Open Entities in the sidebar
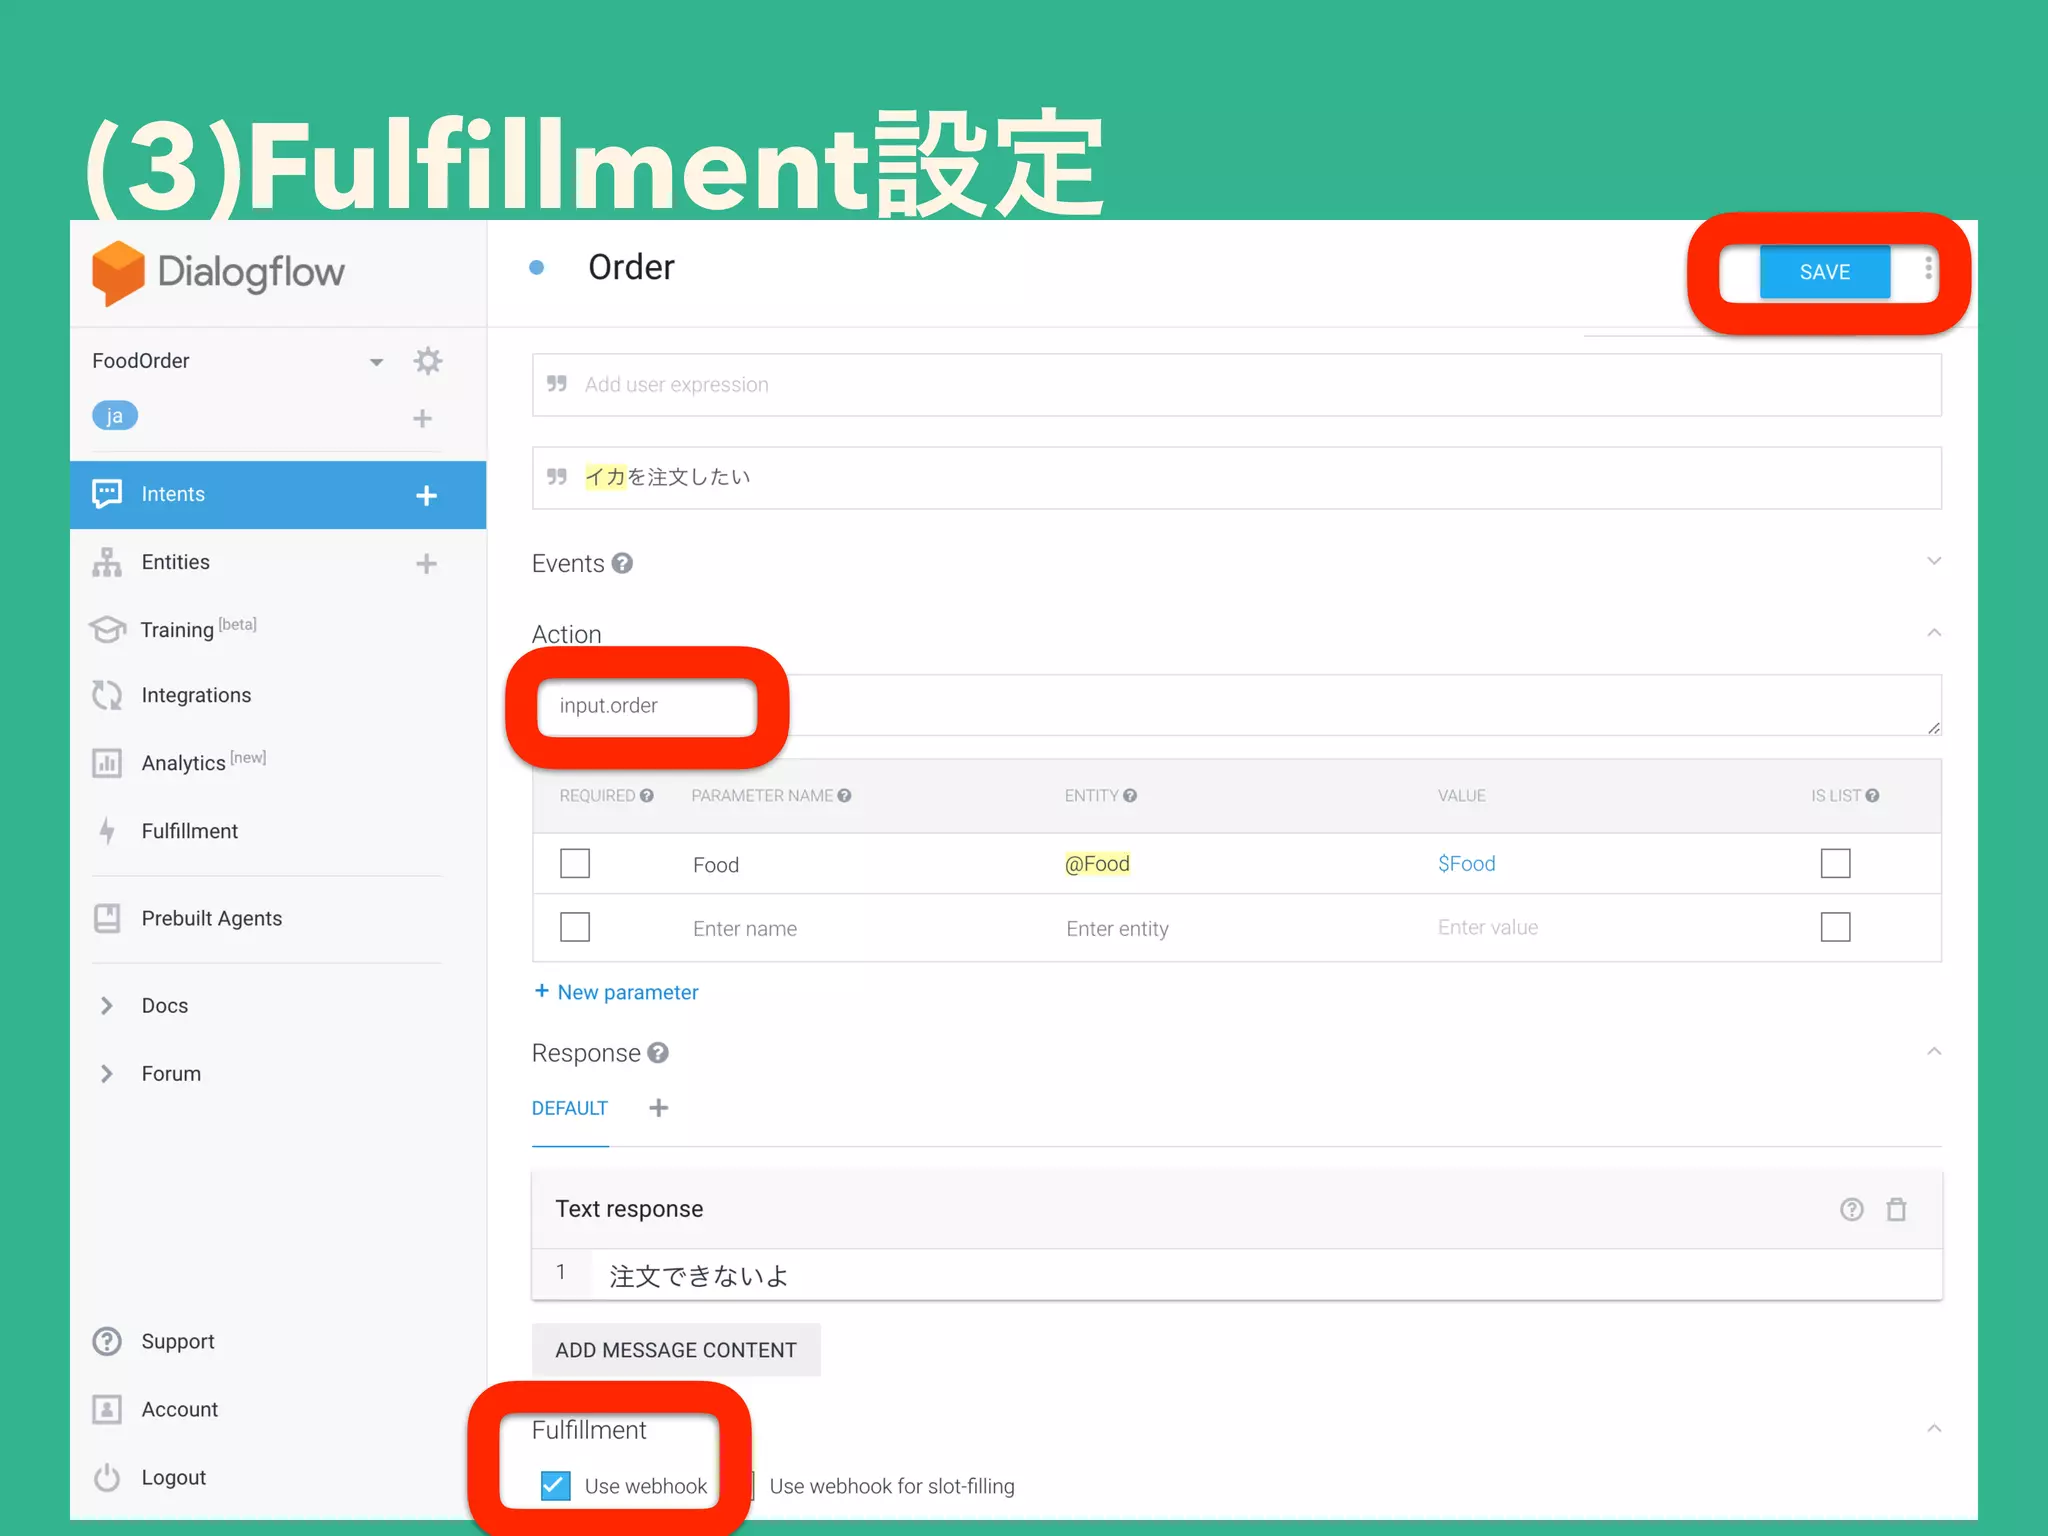The height and width of the screenshot is (1536, 2048). coord(176,563)
